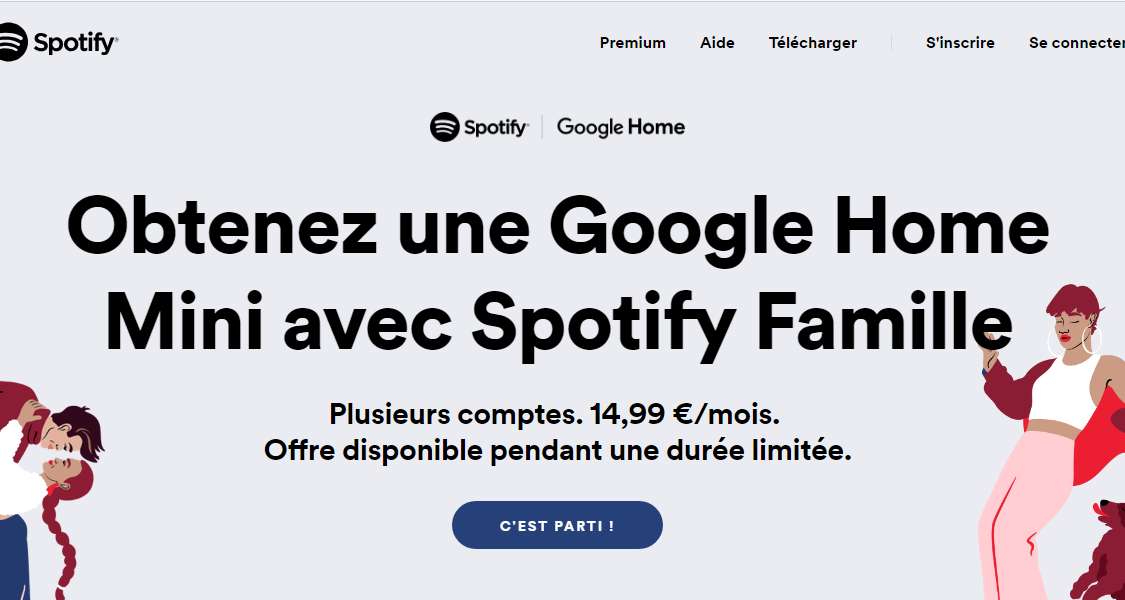Click the Spotify circle icon in header
Viewport: 1125px width, 600px height.
(11, 43)
